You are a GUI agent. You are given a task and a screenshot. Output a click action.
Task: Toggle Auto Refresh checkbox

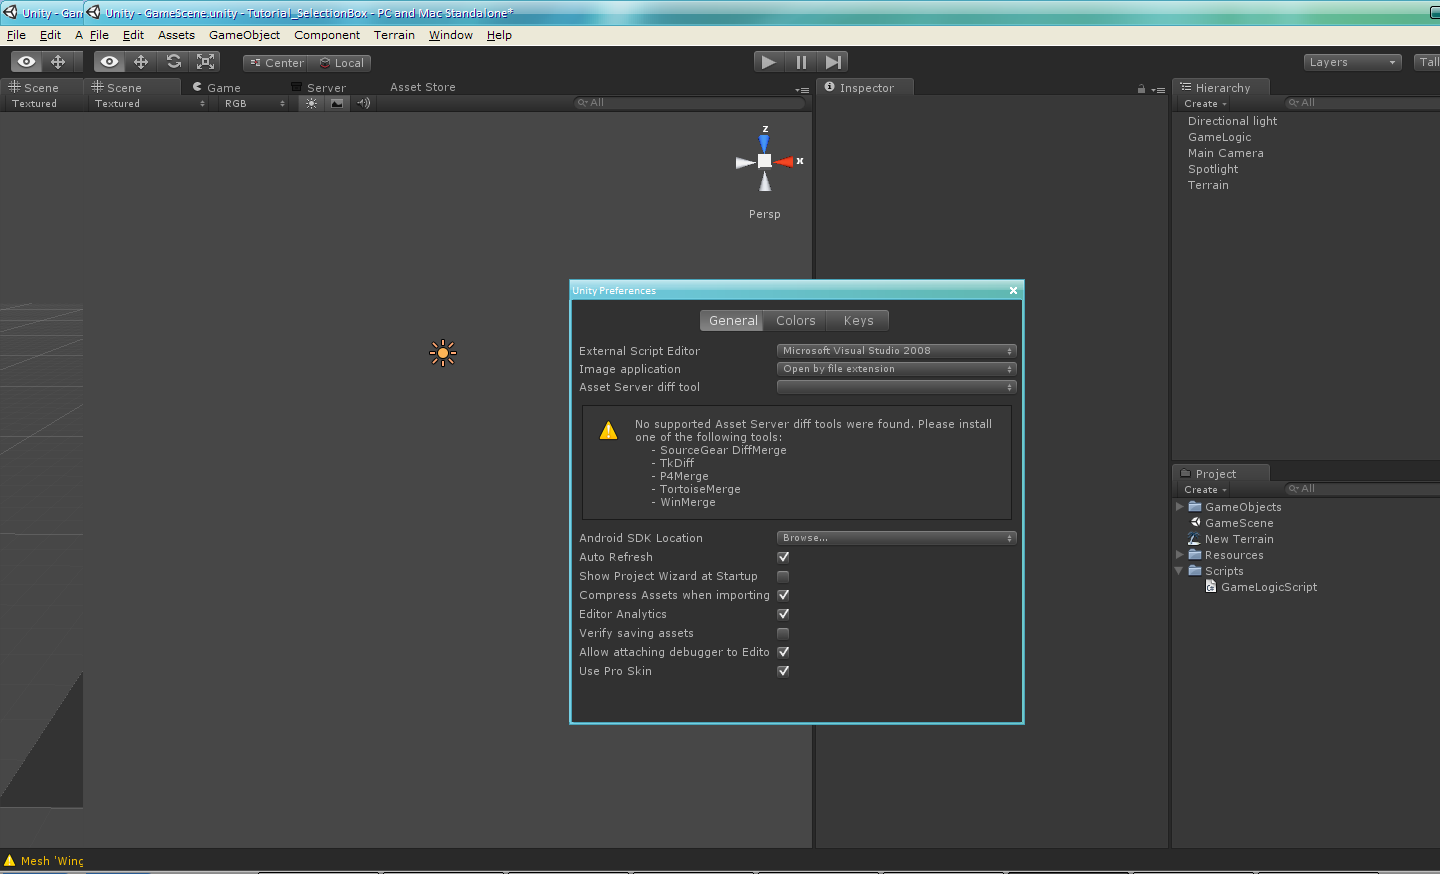point(783,557)
